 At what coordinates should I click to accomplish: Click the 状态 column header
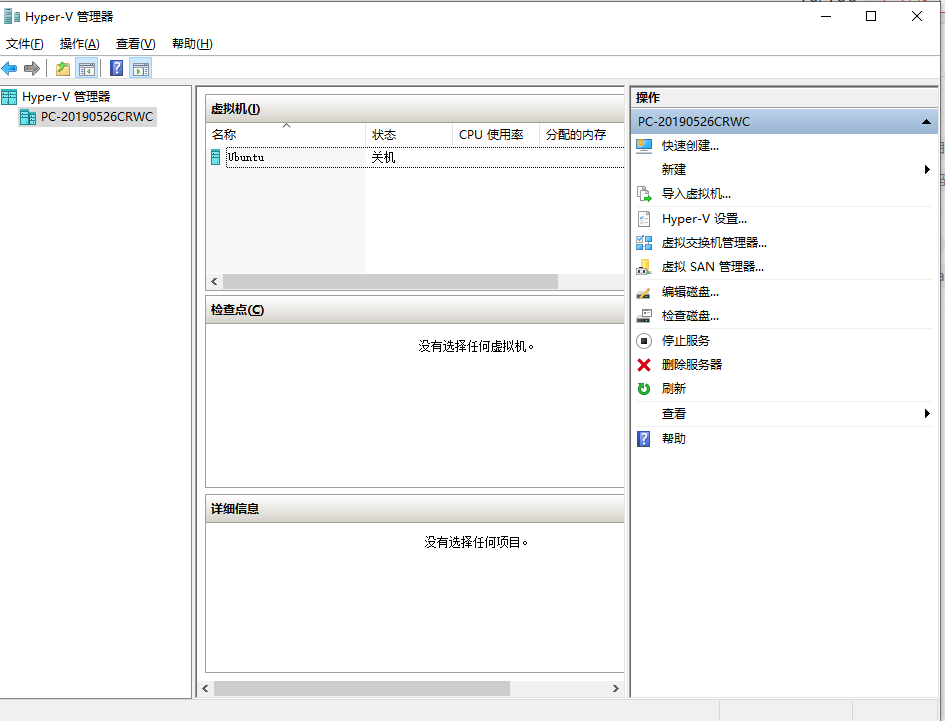(x=409, y=134)
